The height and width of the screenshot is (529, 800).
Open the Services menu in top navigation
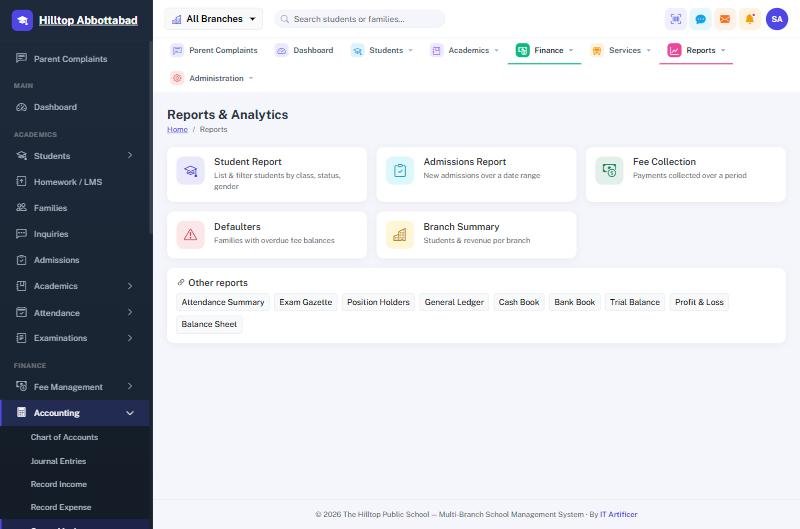click(620, 50)
